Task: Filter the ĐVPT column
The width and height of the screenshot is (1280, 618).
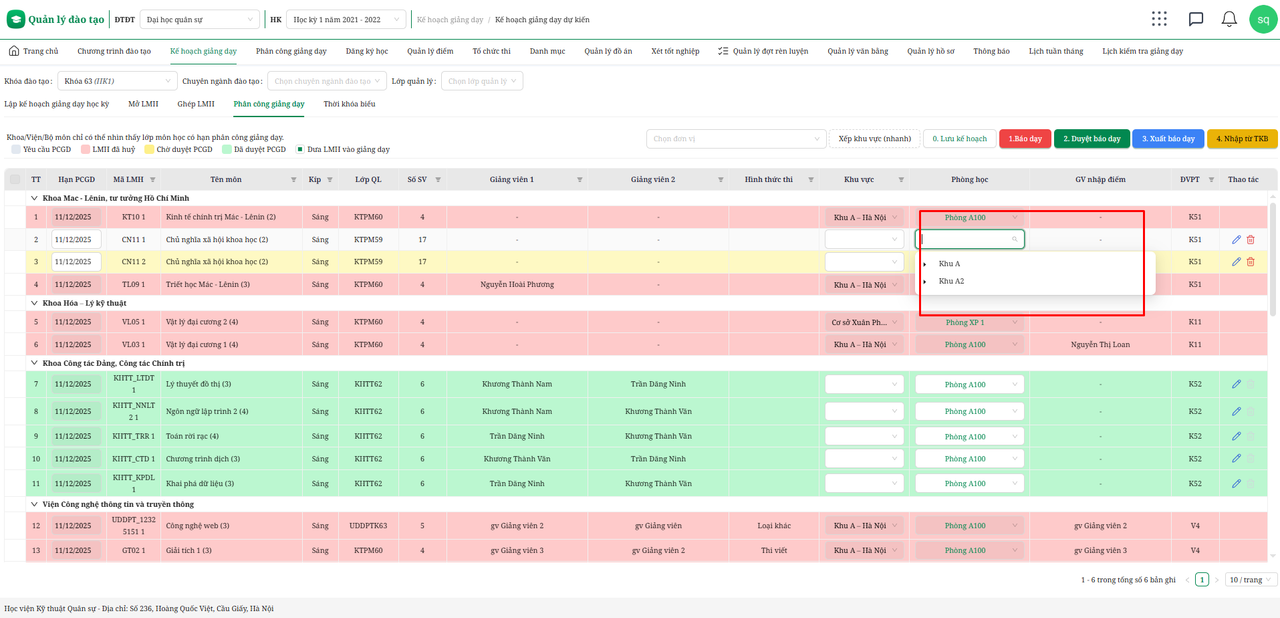Action: [x=1211, y=180]
